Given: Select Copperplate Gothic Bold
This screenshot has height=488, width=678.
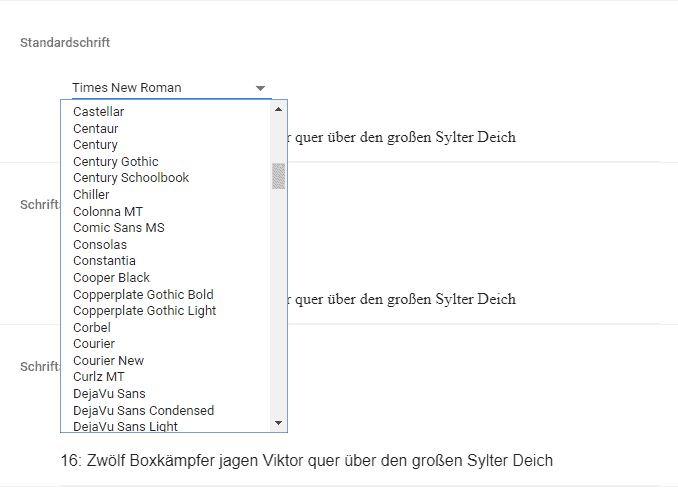Looking at the screenshot, I should point(166,294).
